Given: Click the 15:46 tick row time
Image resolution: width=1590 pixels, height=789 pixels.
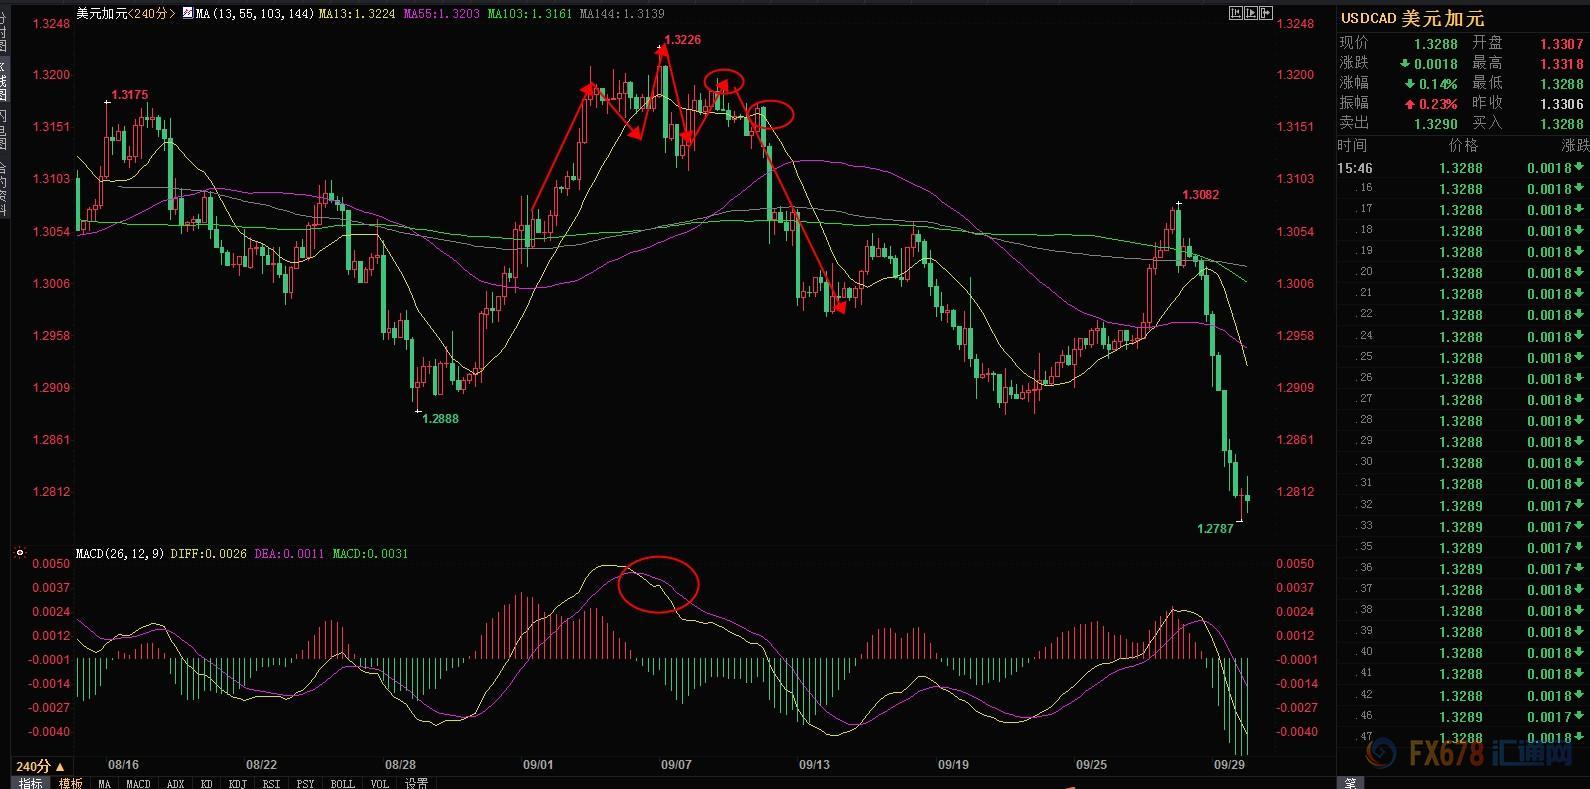Looking at the screenshot, I should point(1355,168).
